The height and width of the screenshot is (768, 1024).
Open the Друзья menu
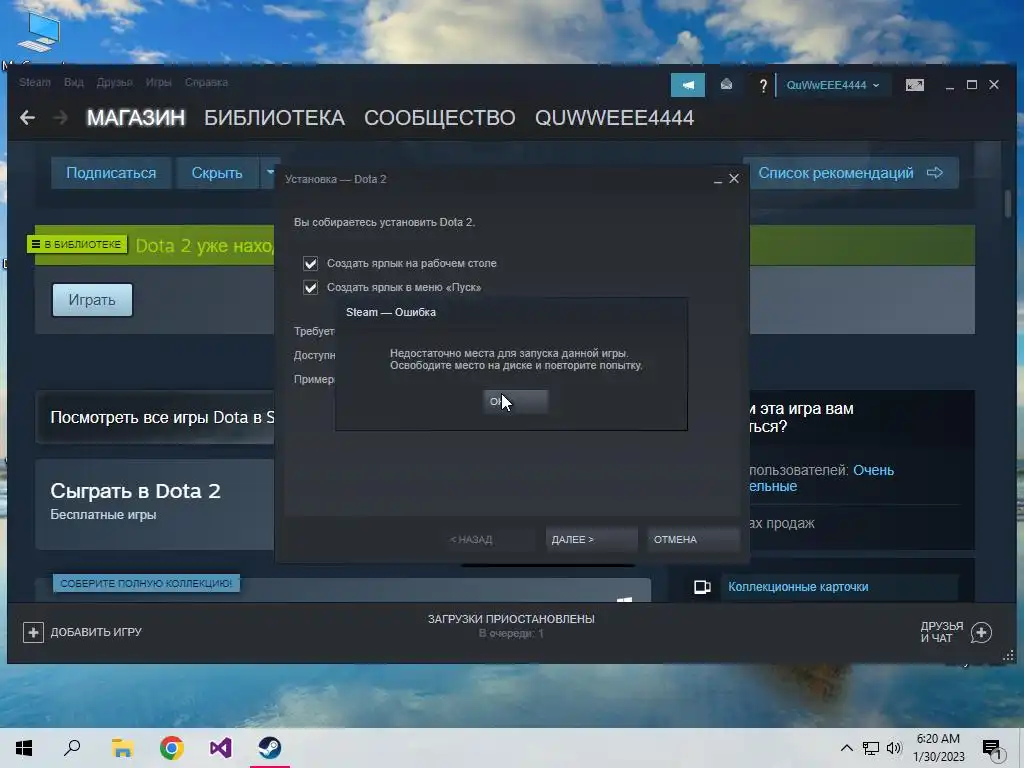(x=114, y=82)
